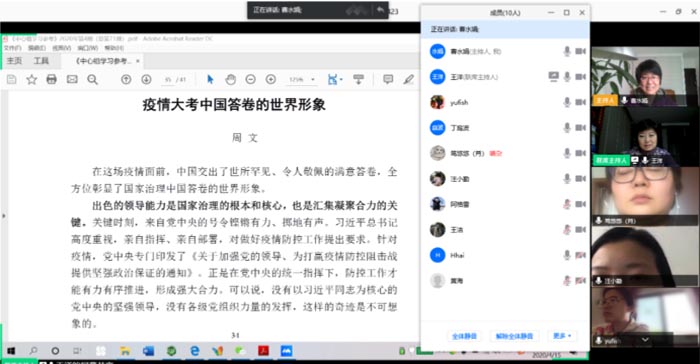Click the star bookmark icon
Viewport: 700px width, 364px height.
[32, 79]
